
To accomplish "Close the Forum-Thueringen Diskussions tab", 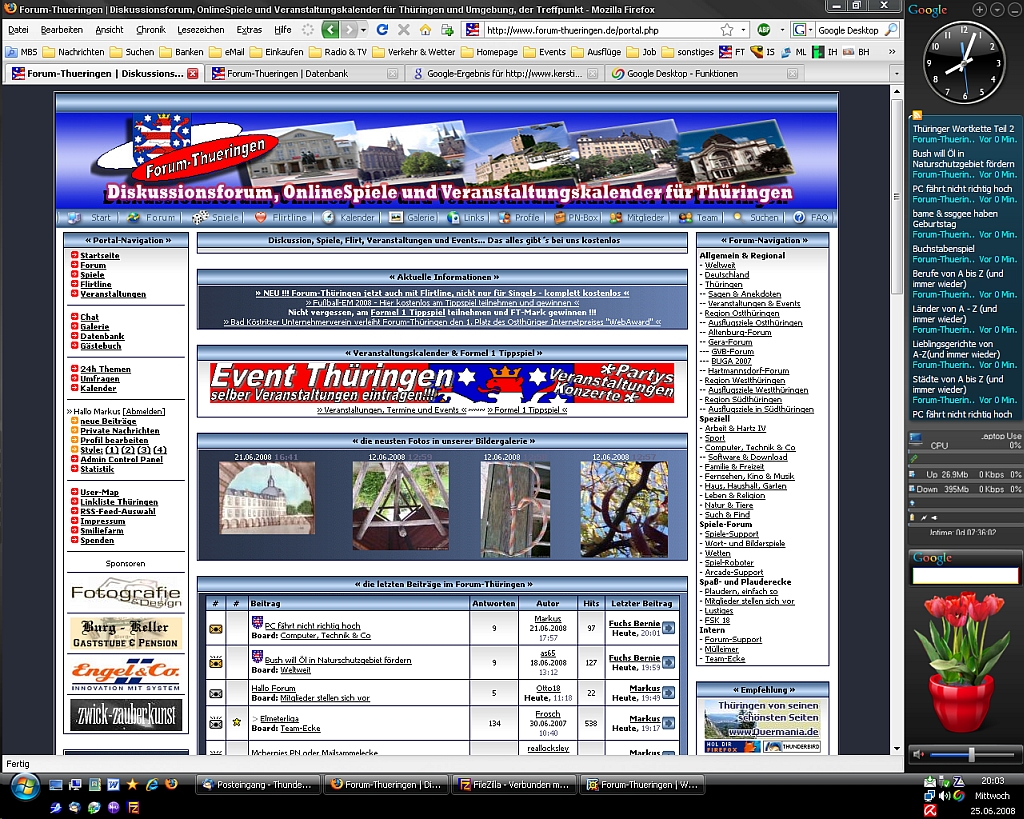I will [x=193, y=74].
